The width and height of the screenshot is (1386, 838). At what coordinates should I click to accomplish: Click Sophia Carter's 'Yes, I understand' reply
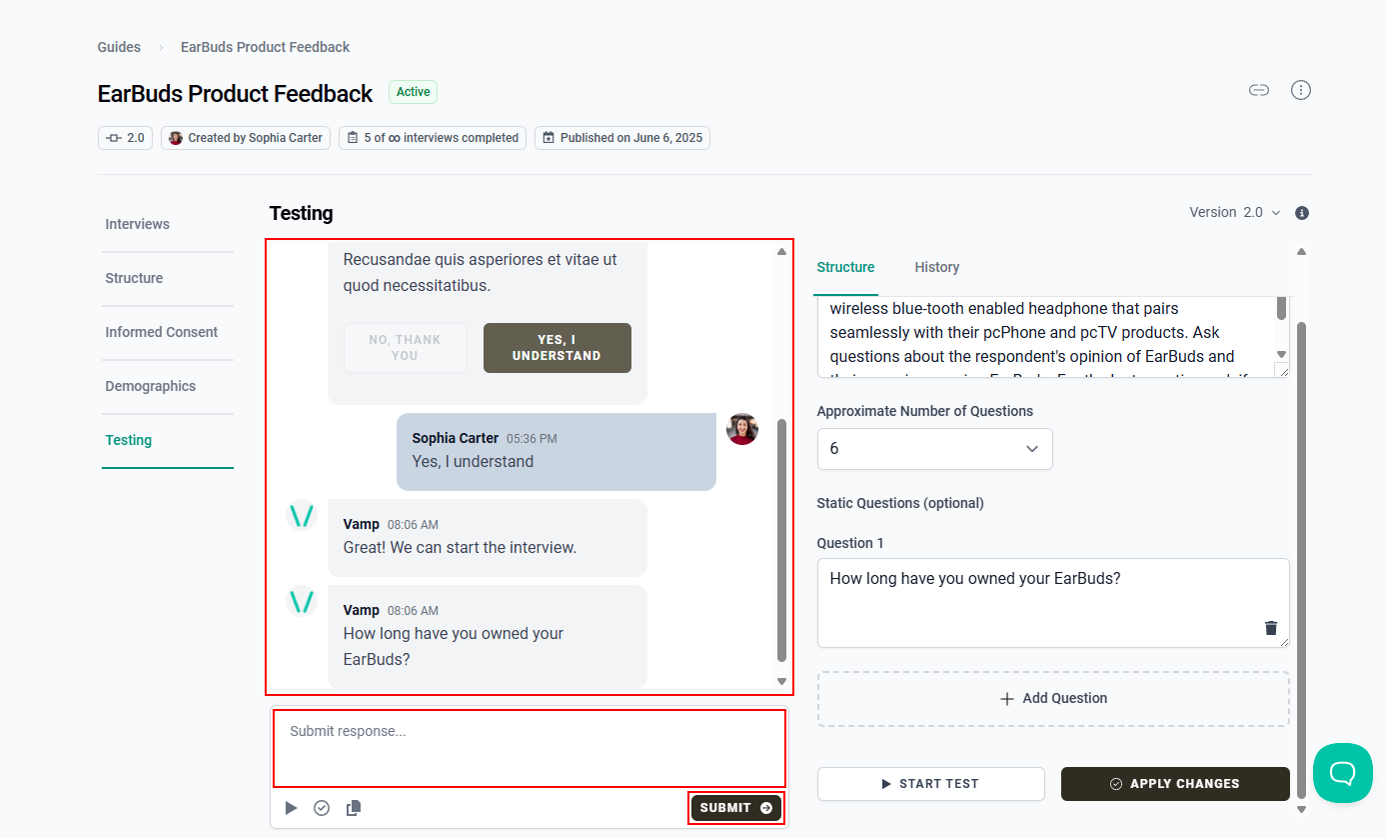556,452
